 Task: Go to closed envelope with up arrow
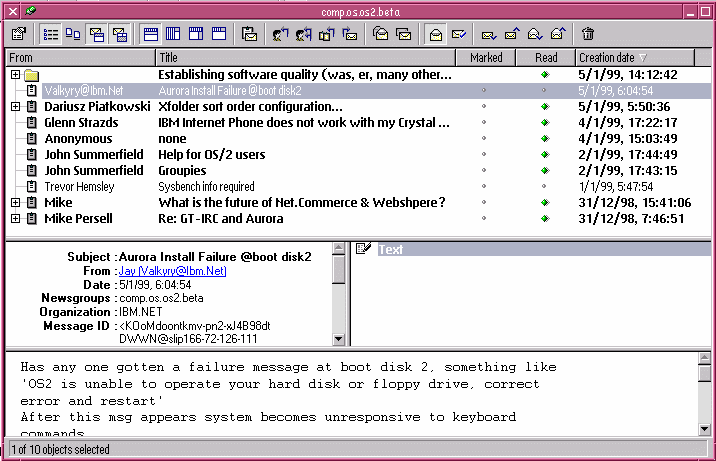pyautogui.click(x=512, y=34)
